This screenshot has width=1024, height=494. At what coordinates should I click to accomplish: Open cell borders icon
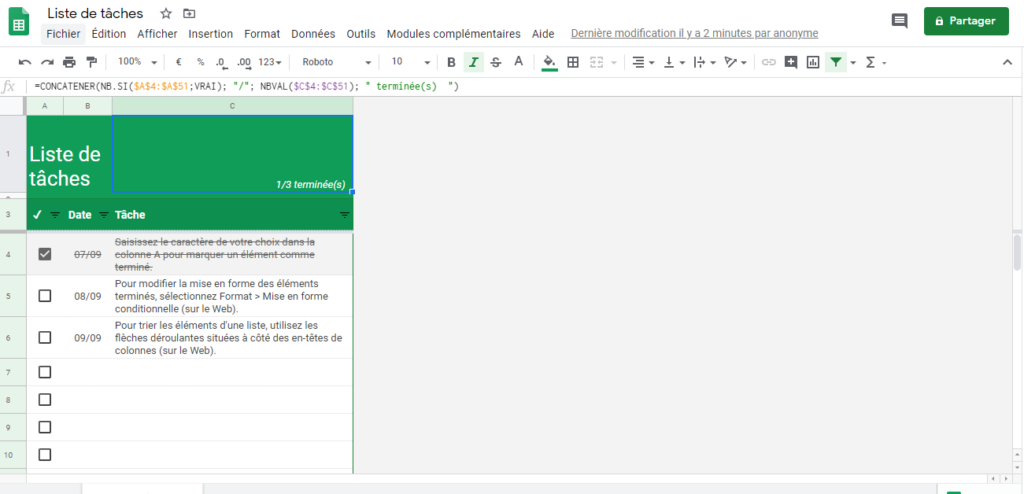point(573,62)
